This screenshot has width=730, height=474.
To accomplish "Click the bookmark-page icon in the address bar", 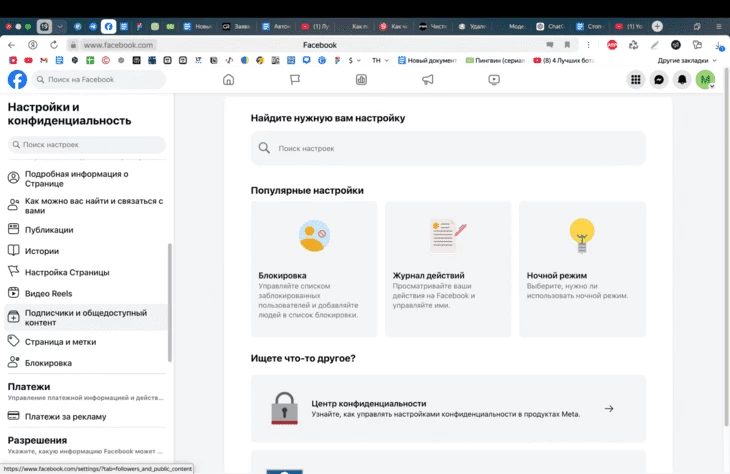I will pos(567,45).
